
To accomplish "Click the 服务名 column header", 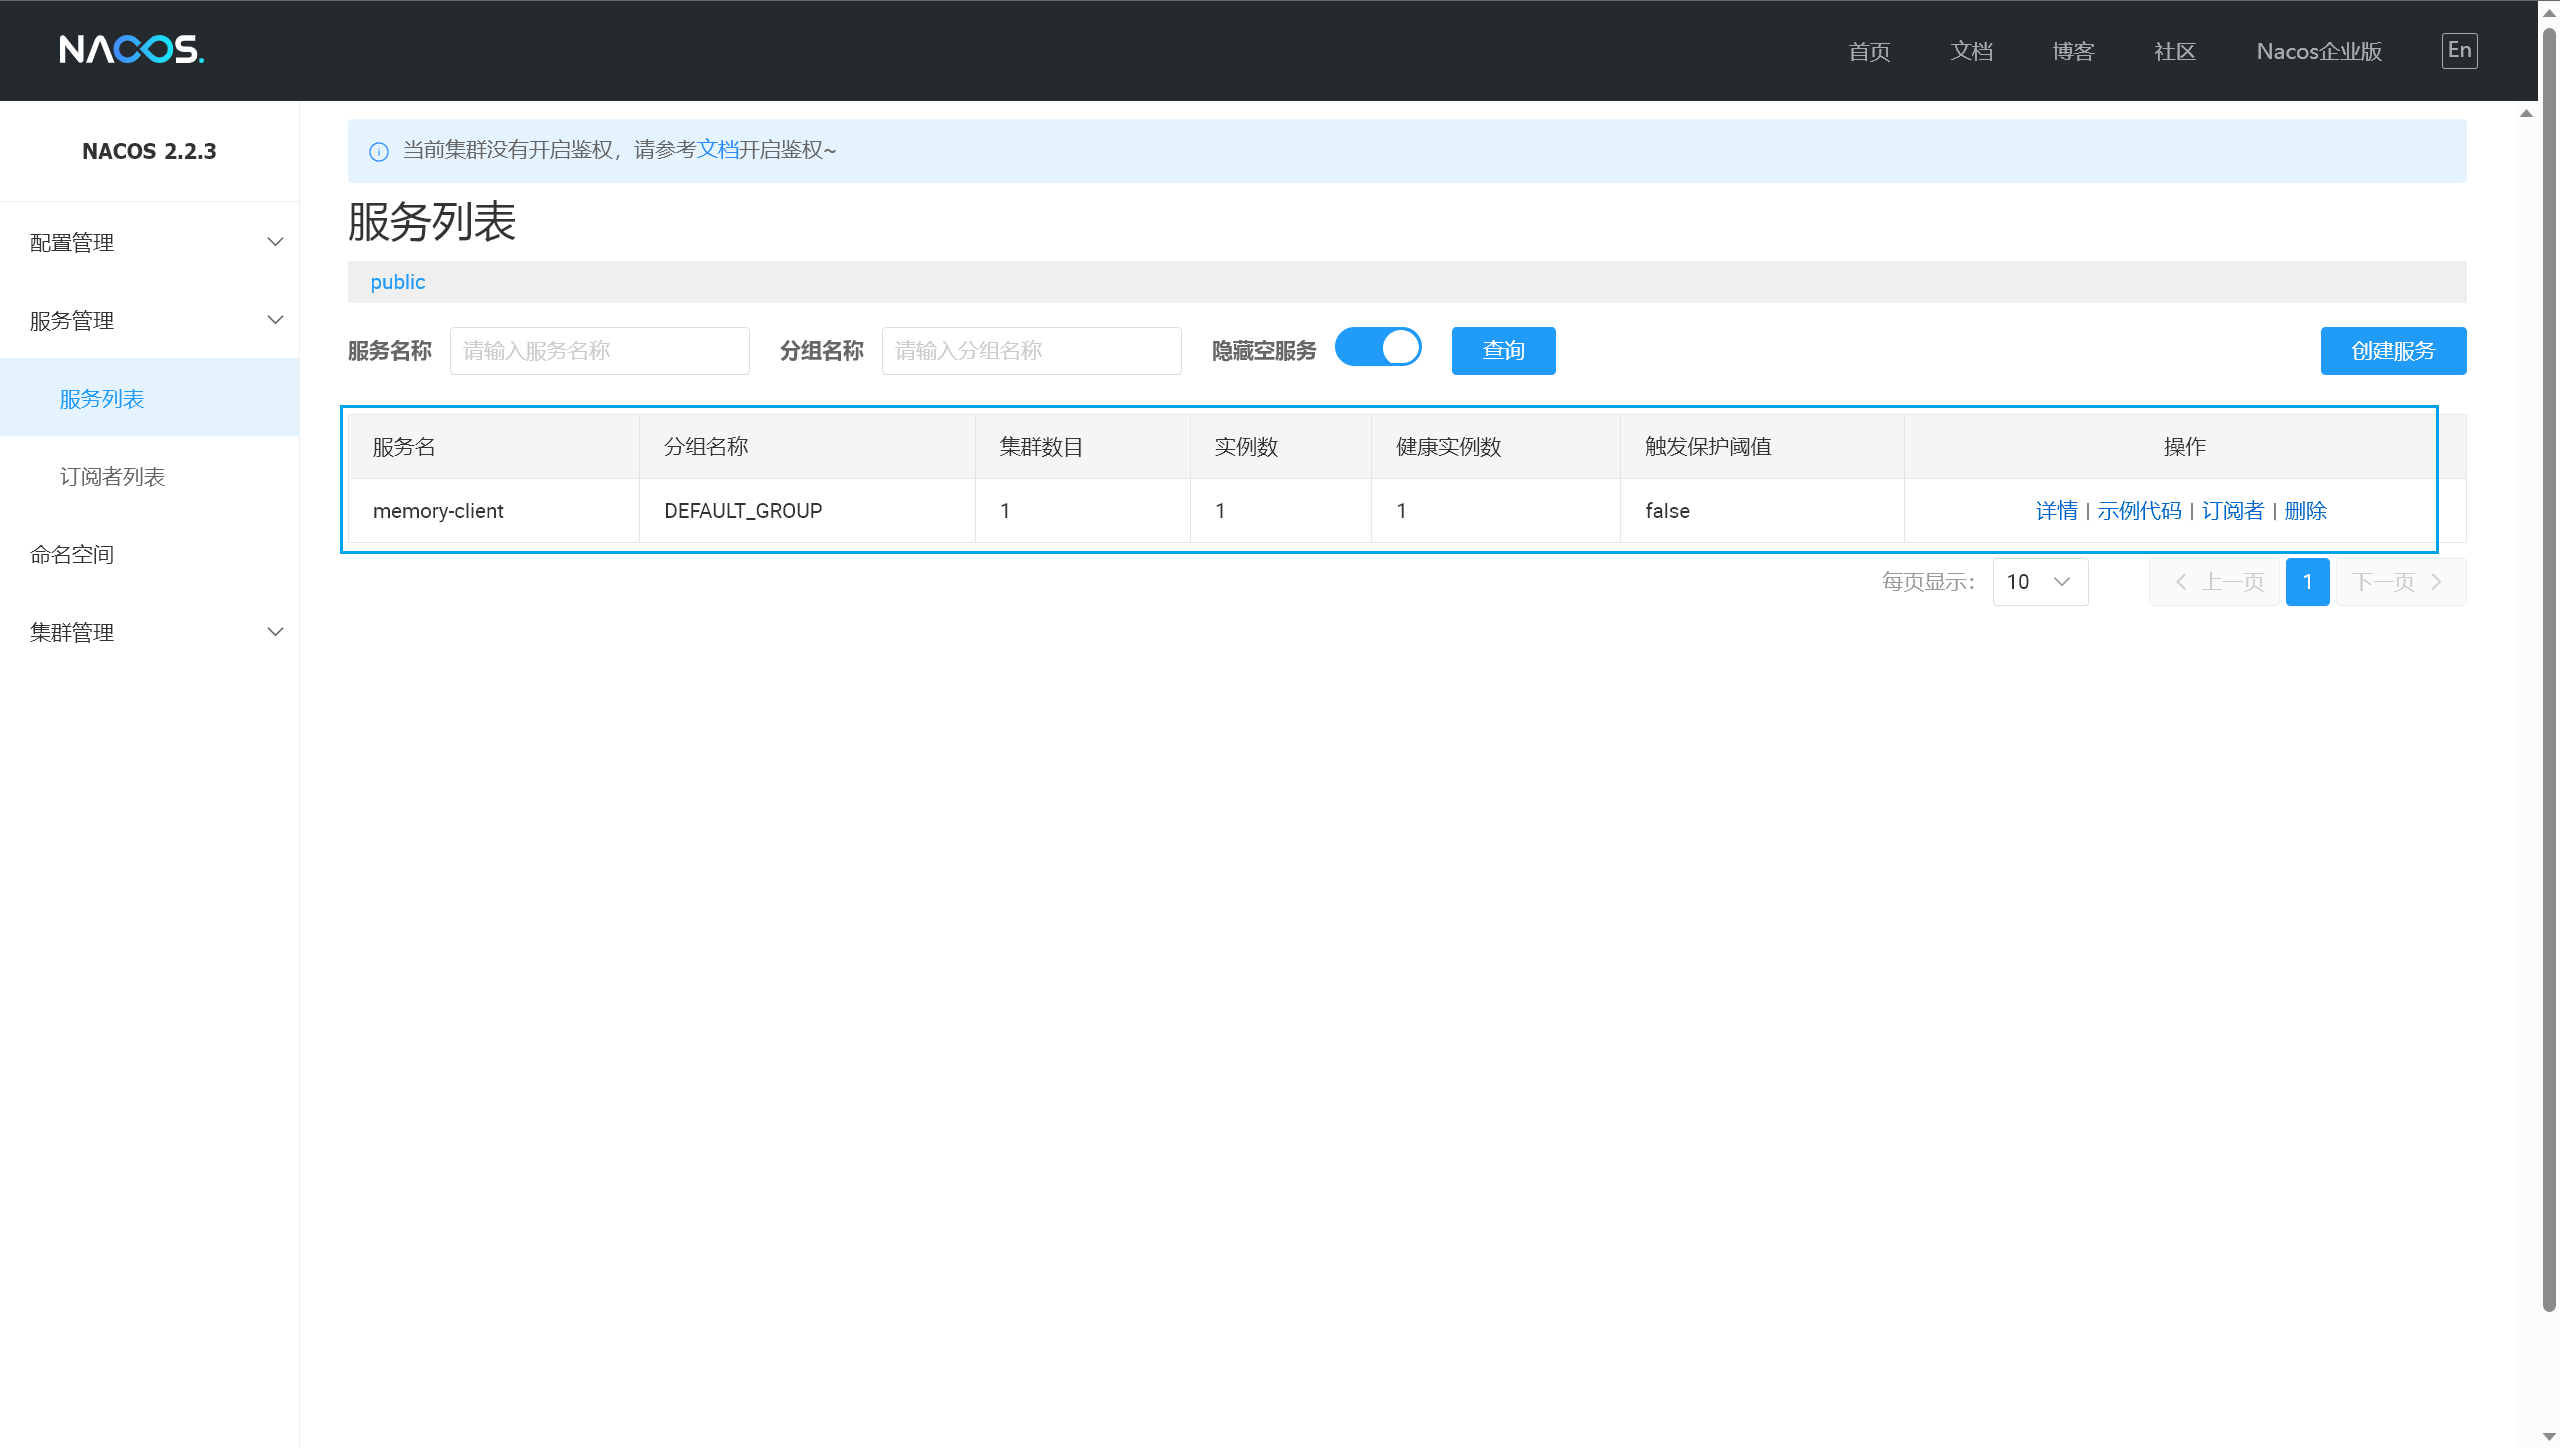I will (494, 447).
